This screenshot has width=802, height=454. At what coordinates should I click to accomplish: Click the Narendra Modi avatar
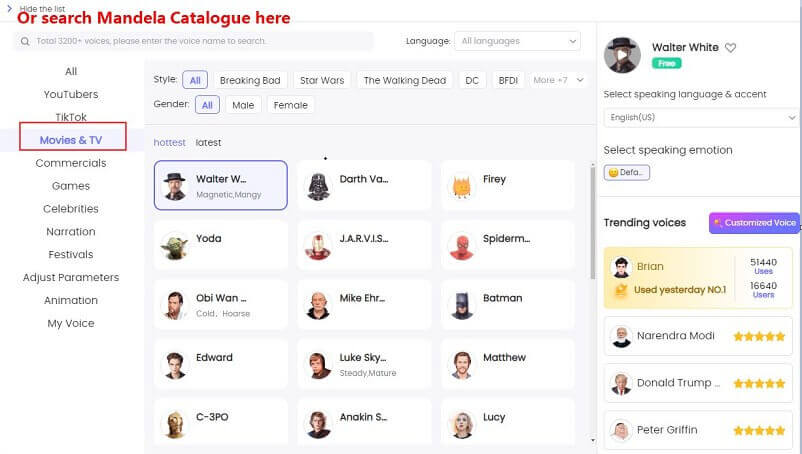pos(621,336)
